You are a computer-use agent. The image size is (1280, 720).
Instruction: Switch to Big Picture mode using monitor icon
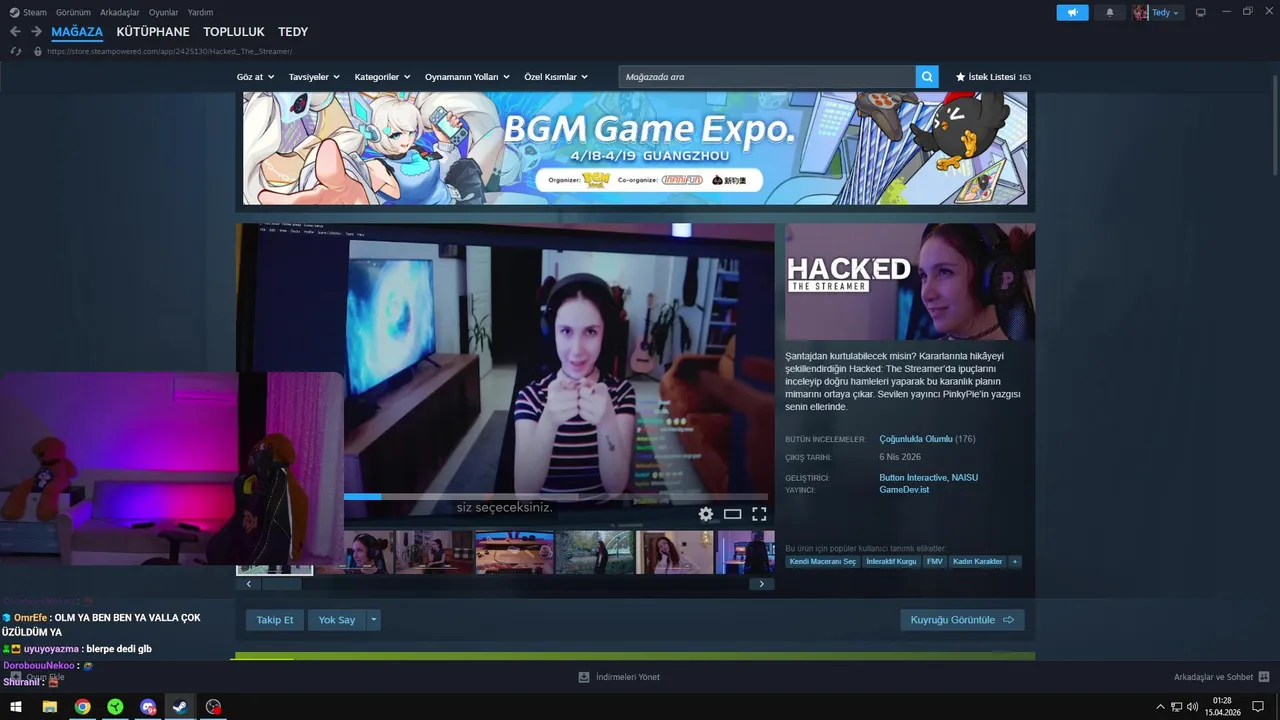point(1200,12)
